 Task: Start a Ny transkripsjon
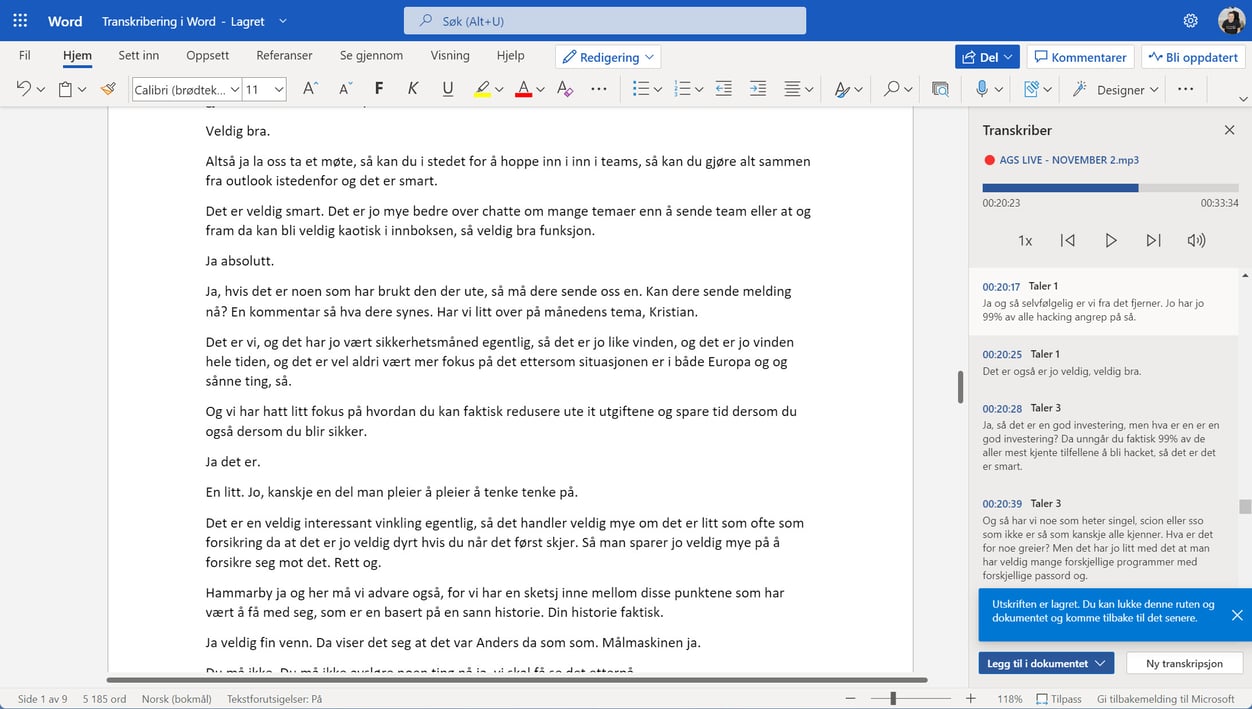(x=1184, y=663)
